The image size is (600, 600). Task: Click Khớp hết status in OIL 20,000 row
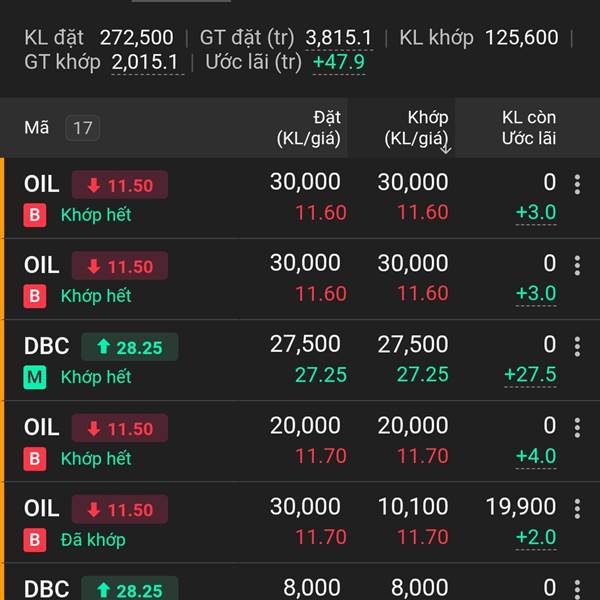pyautogui.click(x=96, y=458)
